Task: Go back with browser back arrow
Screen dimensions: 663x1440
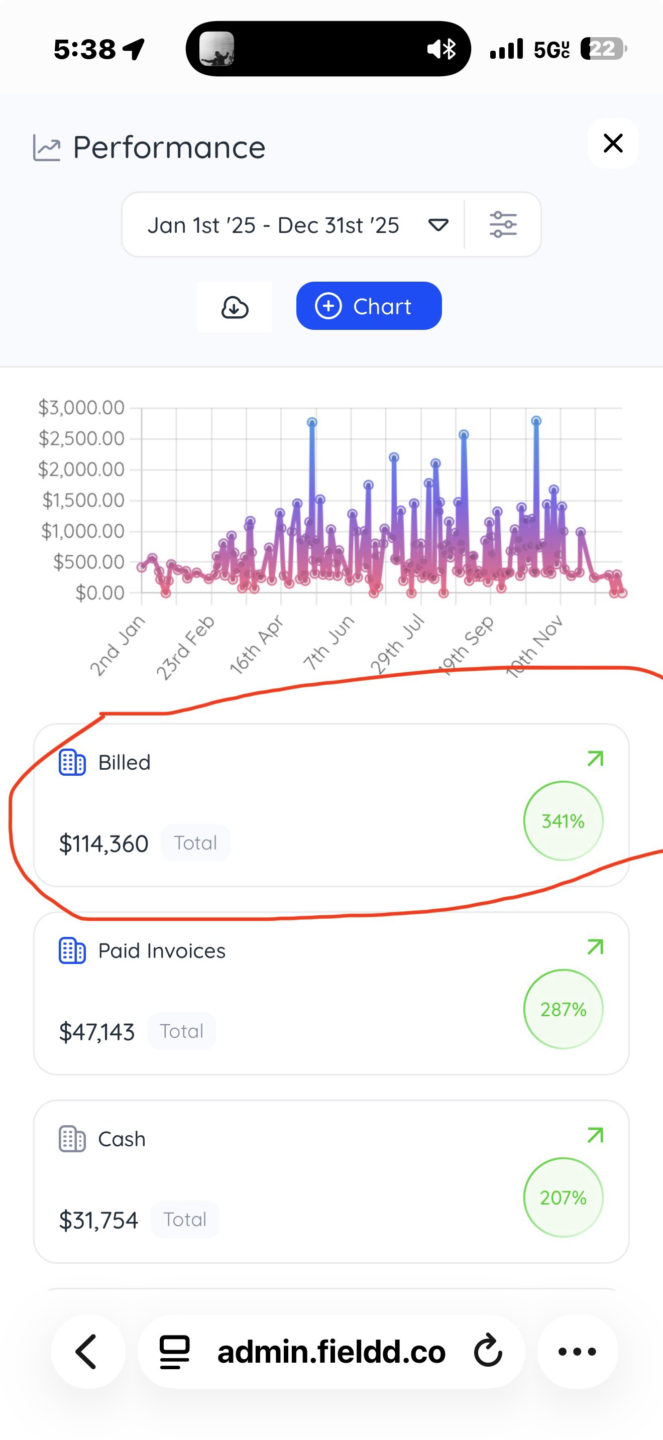Action: (87, 1352)
